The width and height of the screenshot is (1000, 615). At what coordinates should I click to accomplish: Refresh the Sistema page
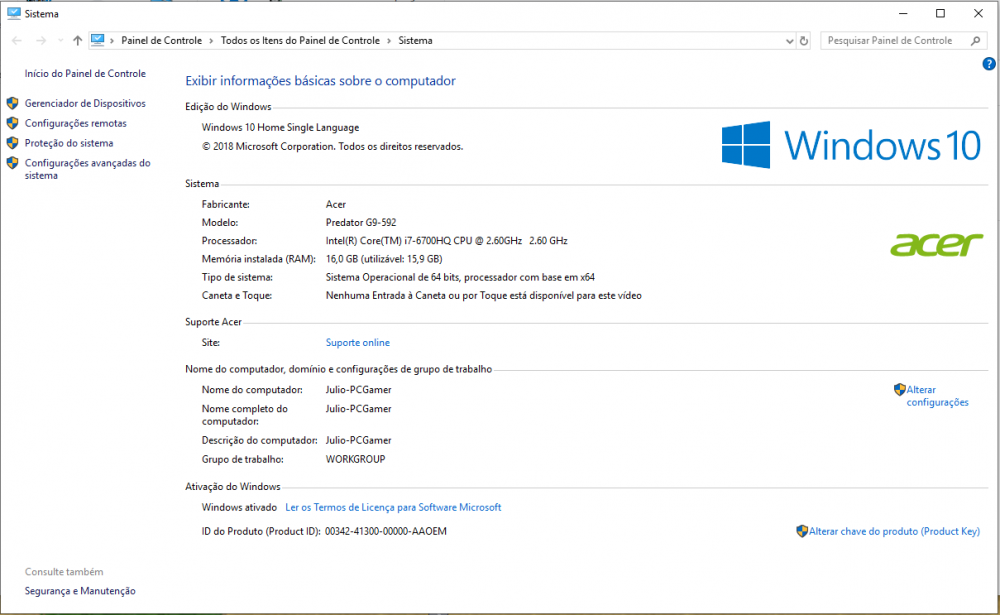coord(804,41)
